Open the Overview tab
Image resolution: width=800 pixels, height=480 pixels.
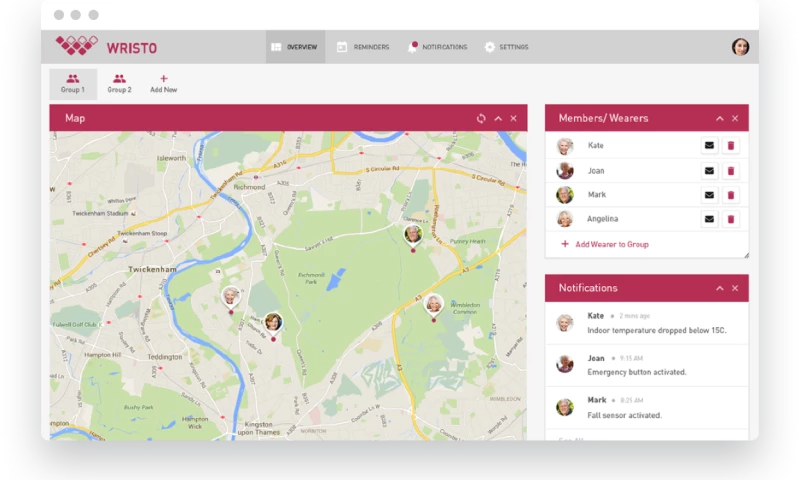point(295,47)
